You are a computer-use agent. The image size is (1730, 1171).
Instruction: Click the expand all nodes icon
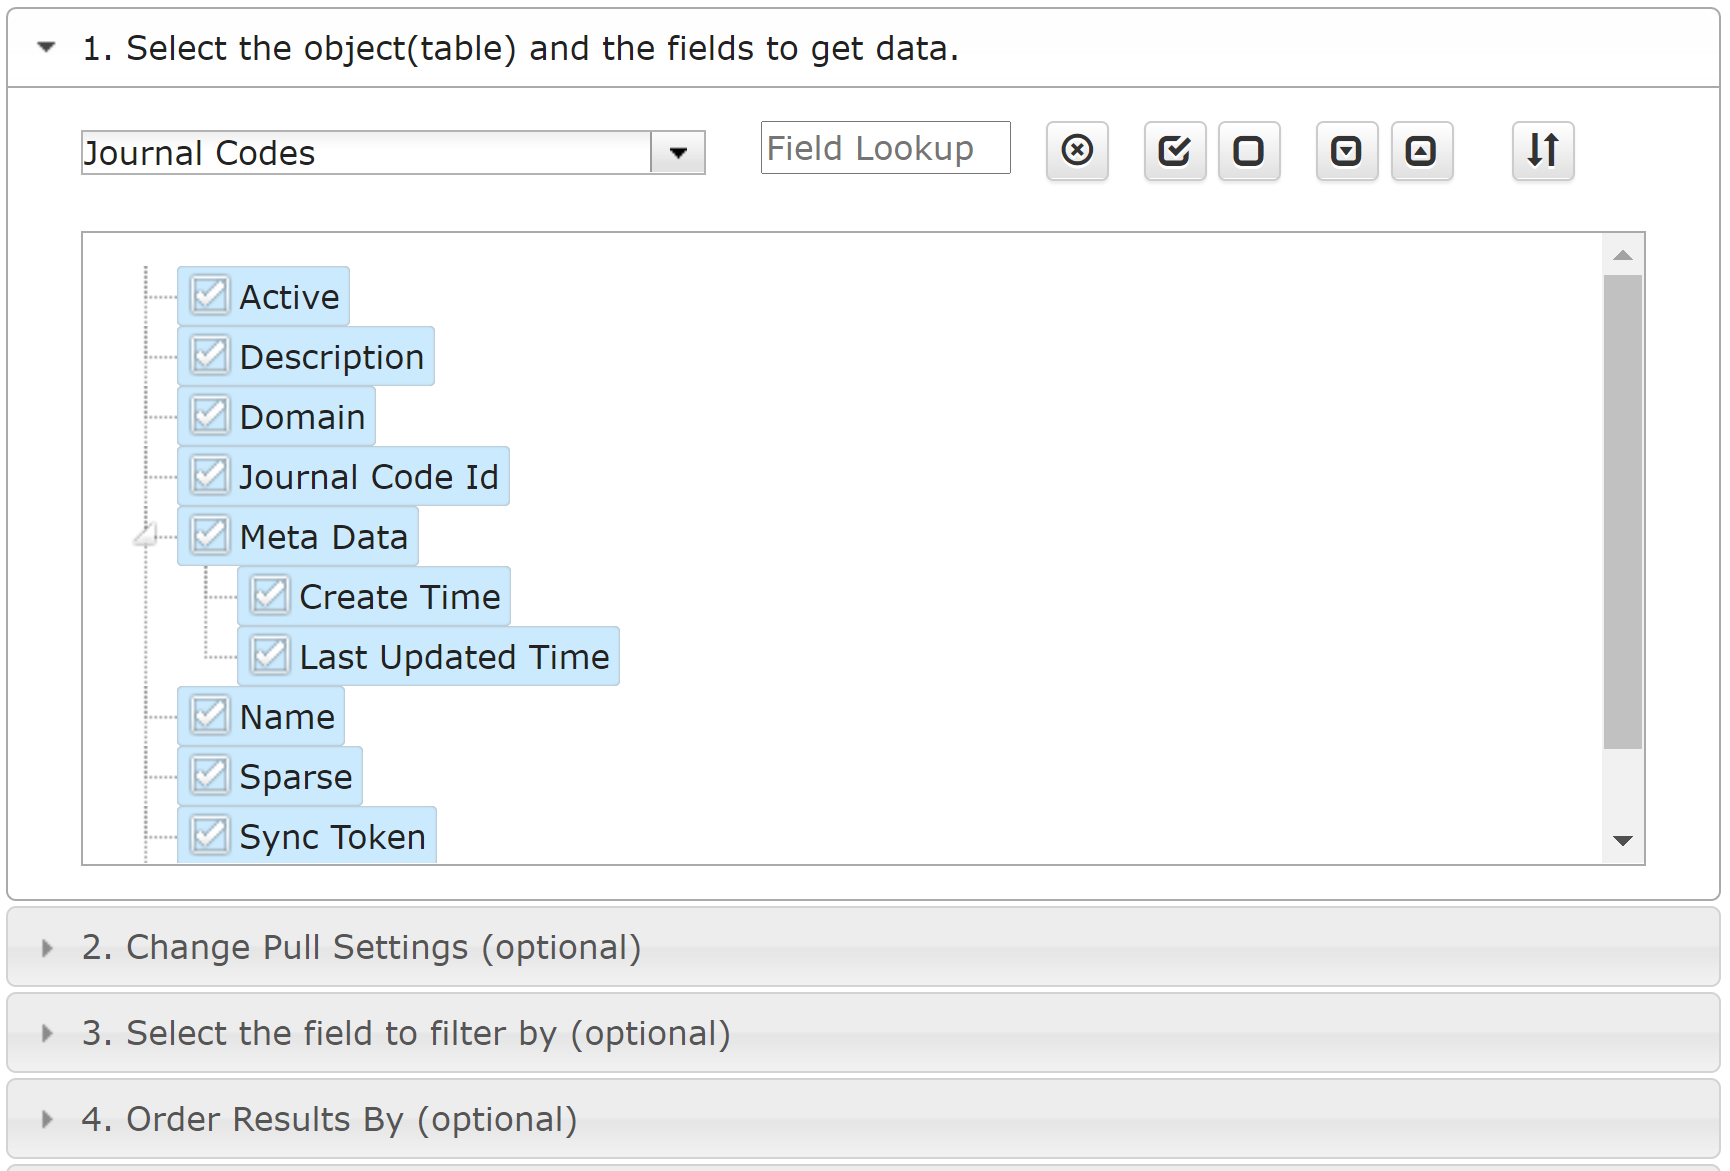pos(1346,151)
